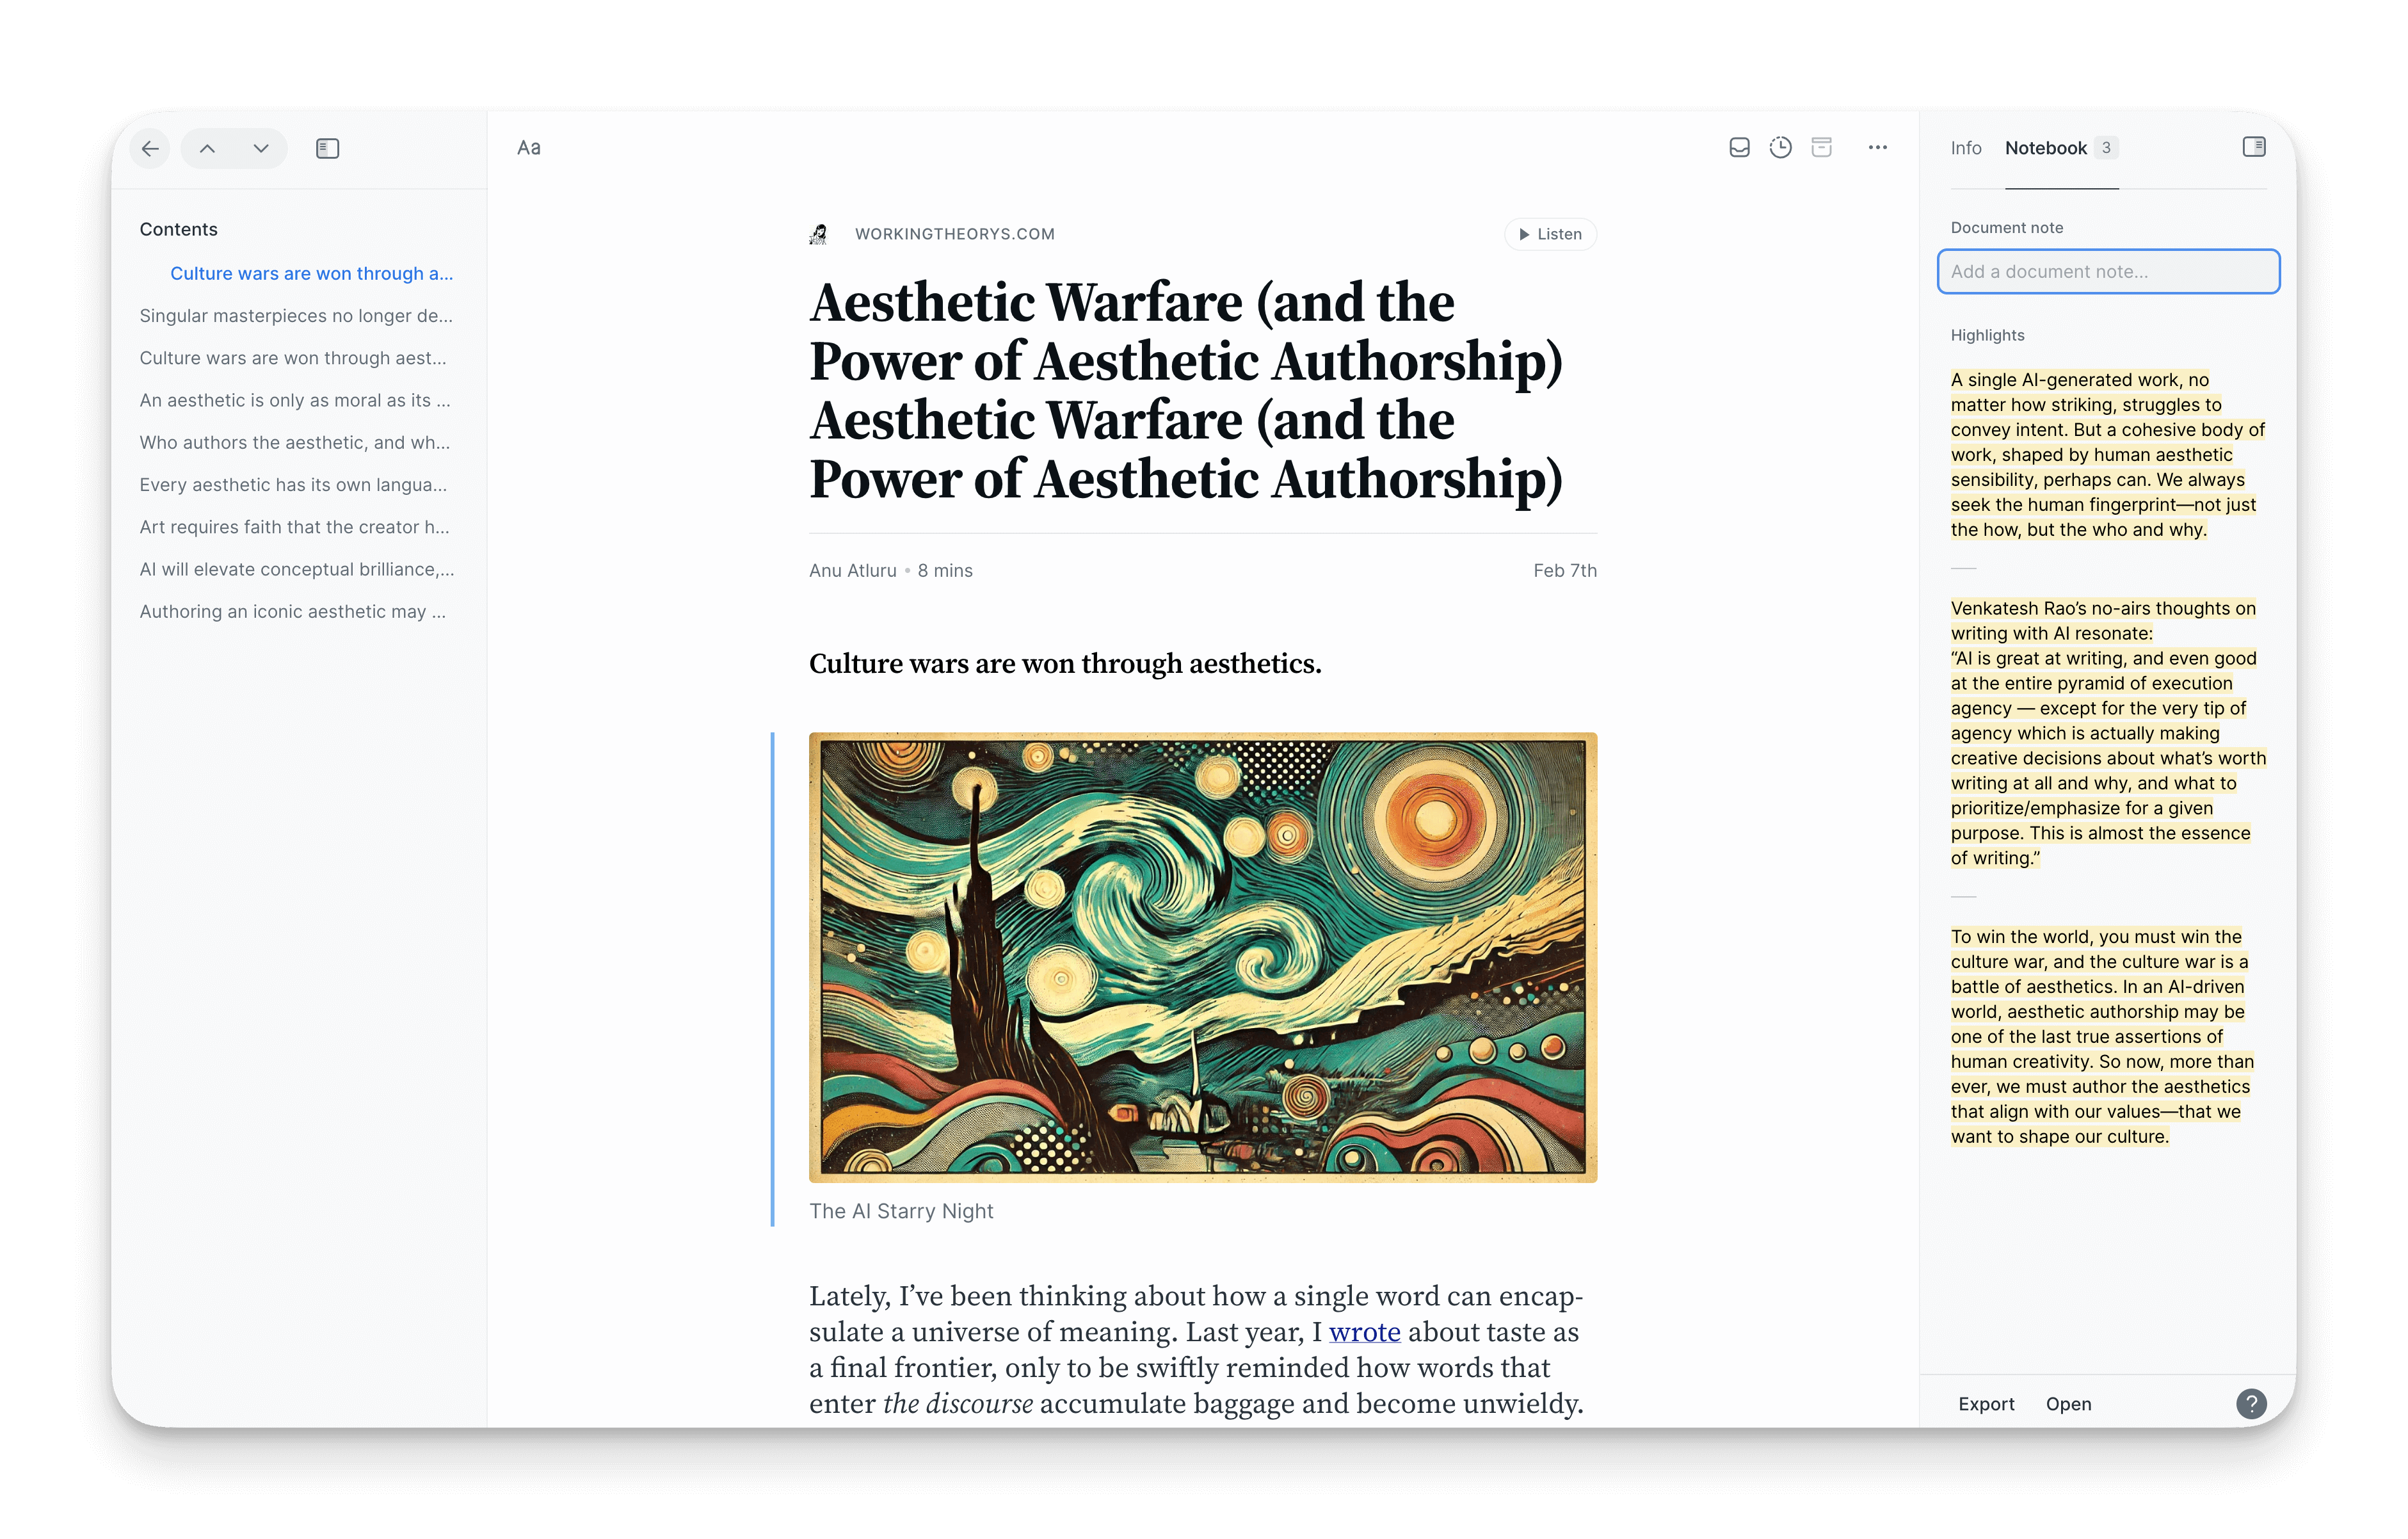Start audio playback with the Listen button
2408x1539 pixels.
[x=1550, y=233]
